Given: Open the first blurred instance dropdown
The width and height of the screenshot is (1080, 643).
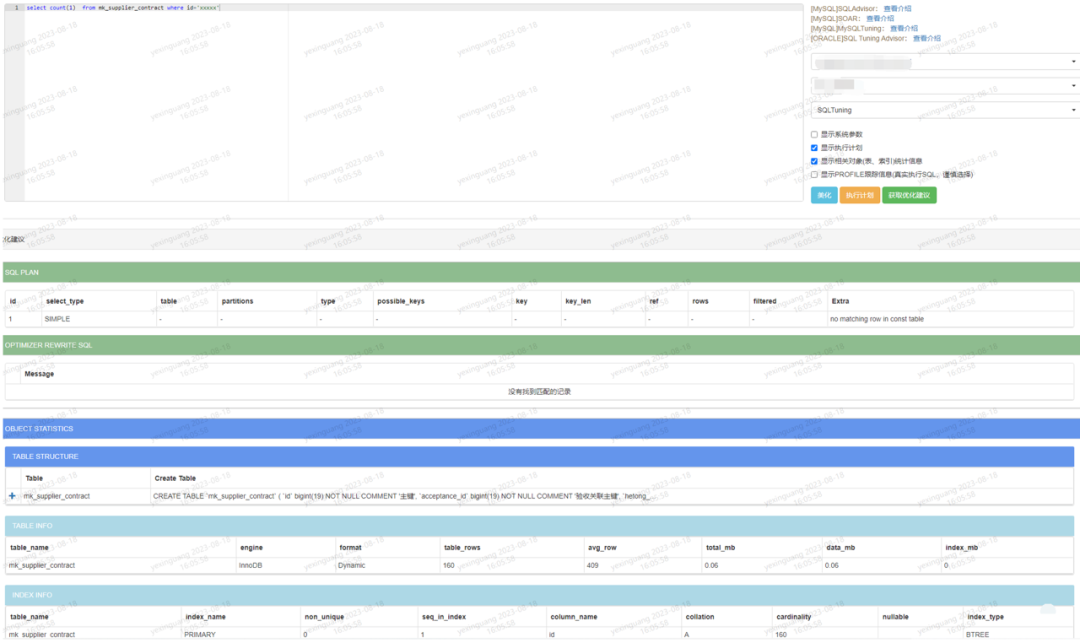Looking at the screenshot, I should (x=944, y=62).
